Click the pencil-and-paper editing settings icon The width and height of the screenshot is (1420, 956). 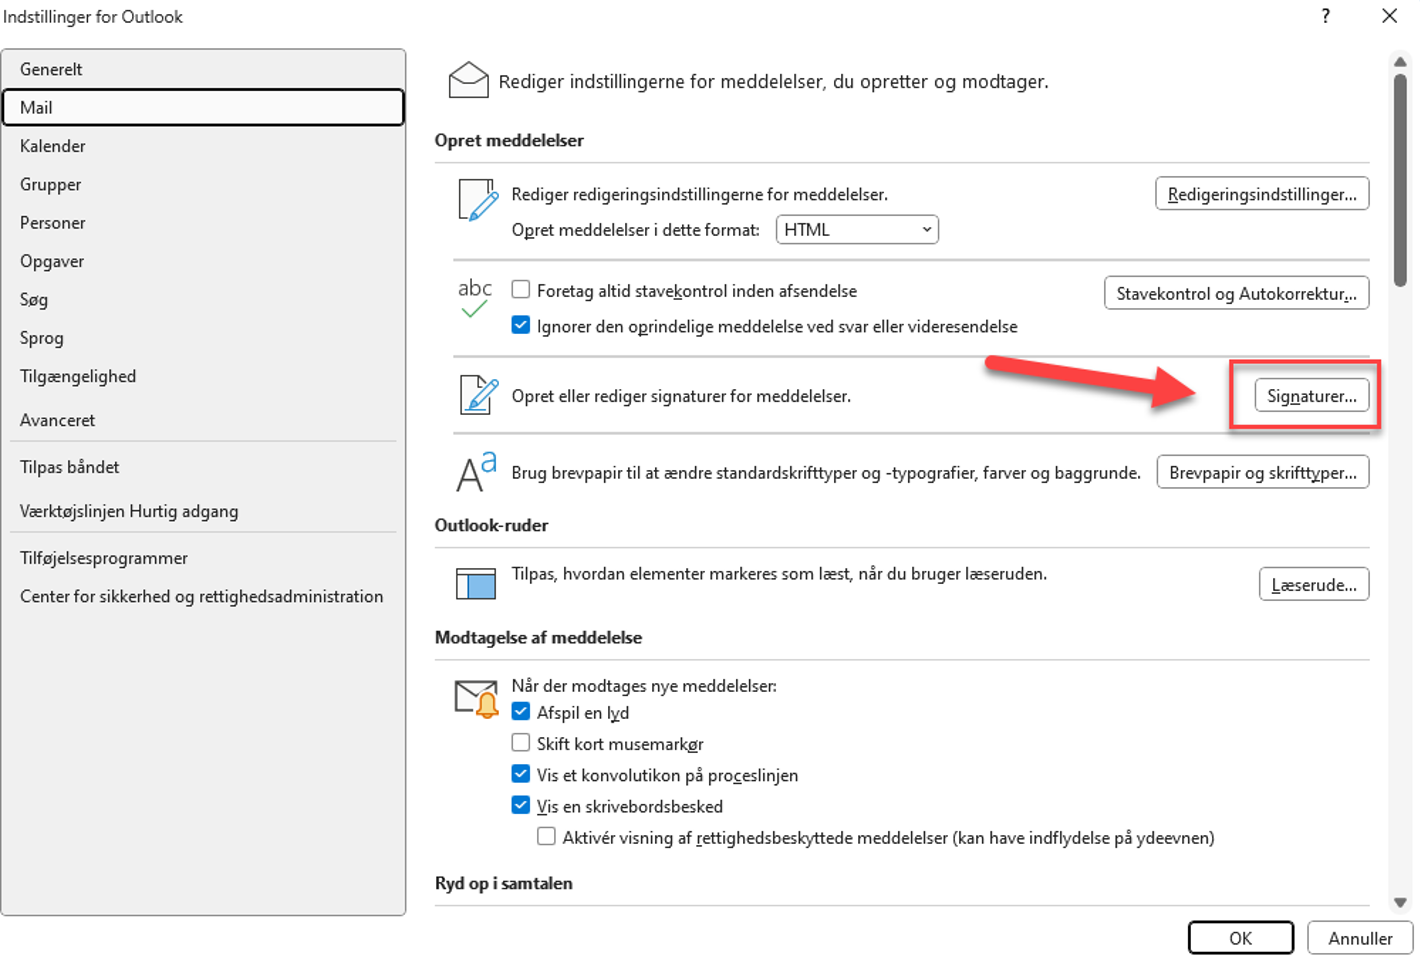click(x=477, y=200)
